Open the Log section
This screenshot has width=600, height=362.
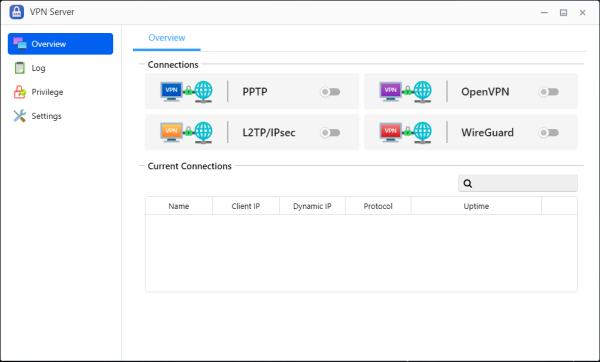click(x=60, y=68)
